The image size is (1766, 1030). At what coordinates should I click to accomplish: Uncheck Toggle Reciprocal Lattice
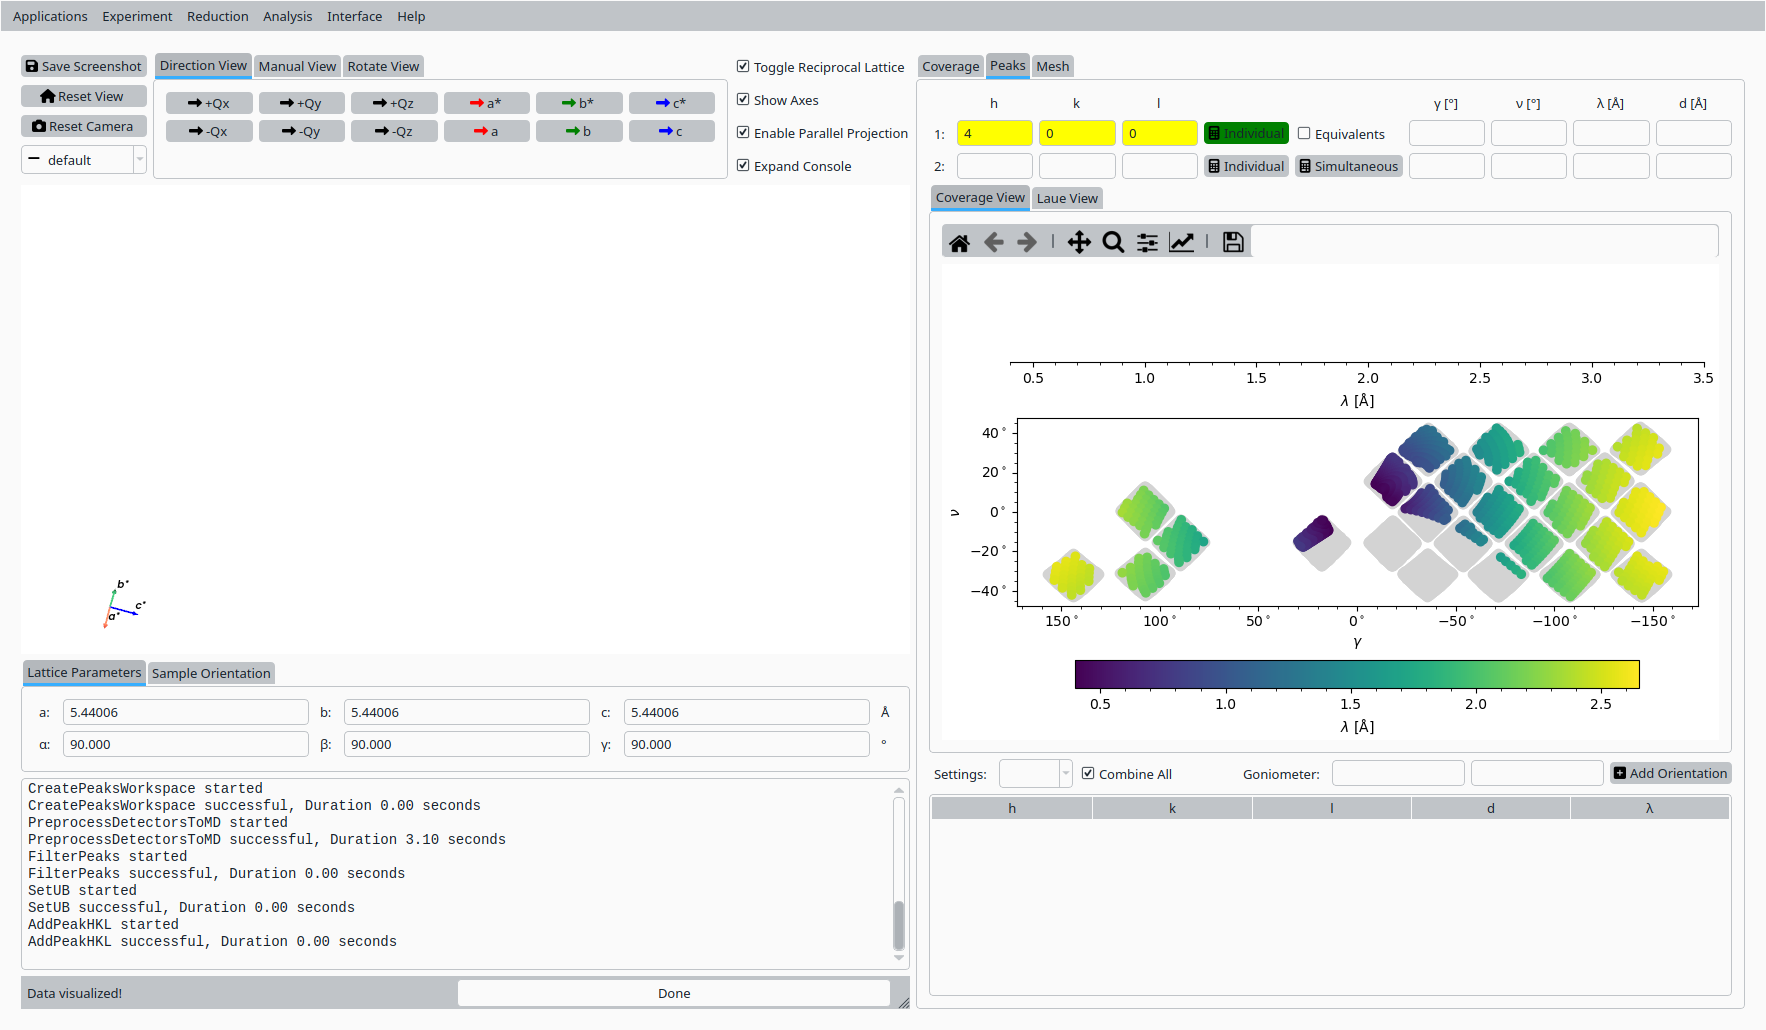point(743,67)
